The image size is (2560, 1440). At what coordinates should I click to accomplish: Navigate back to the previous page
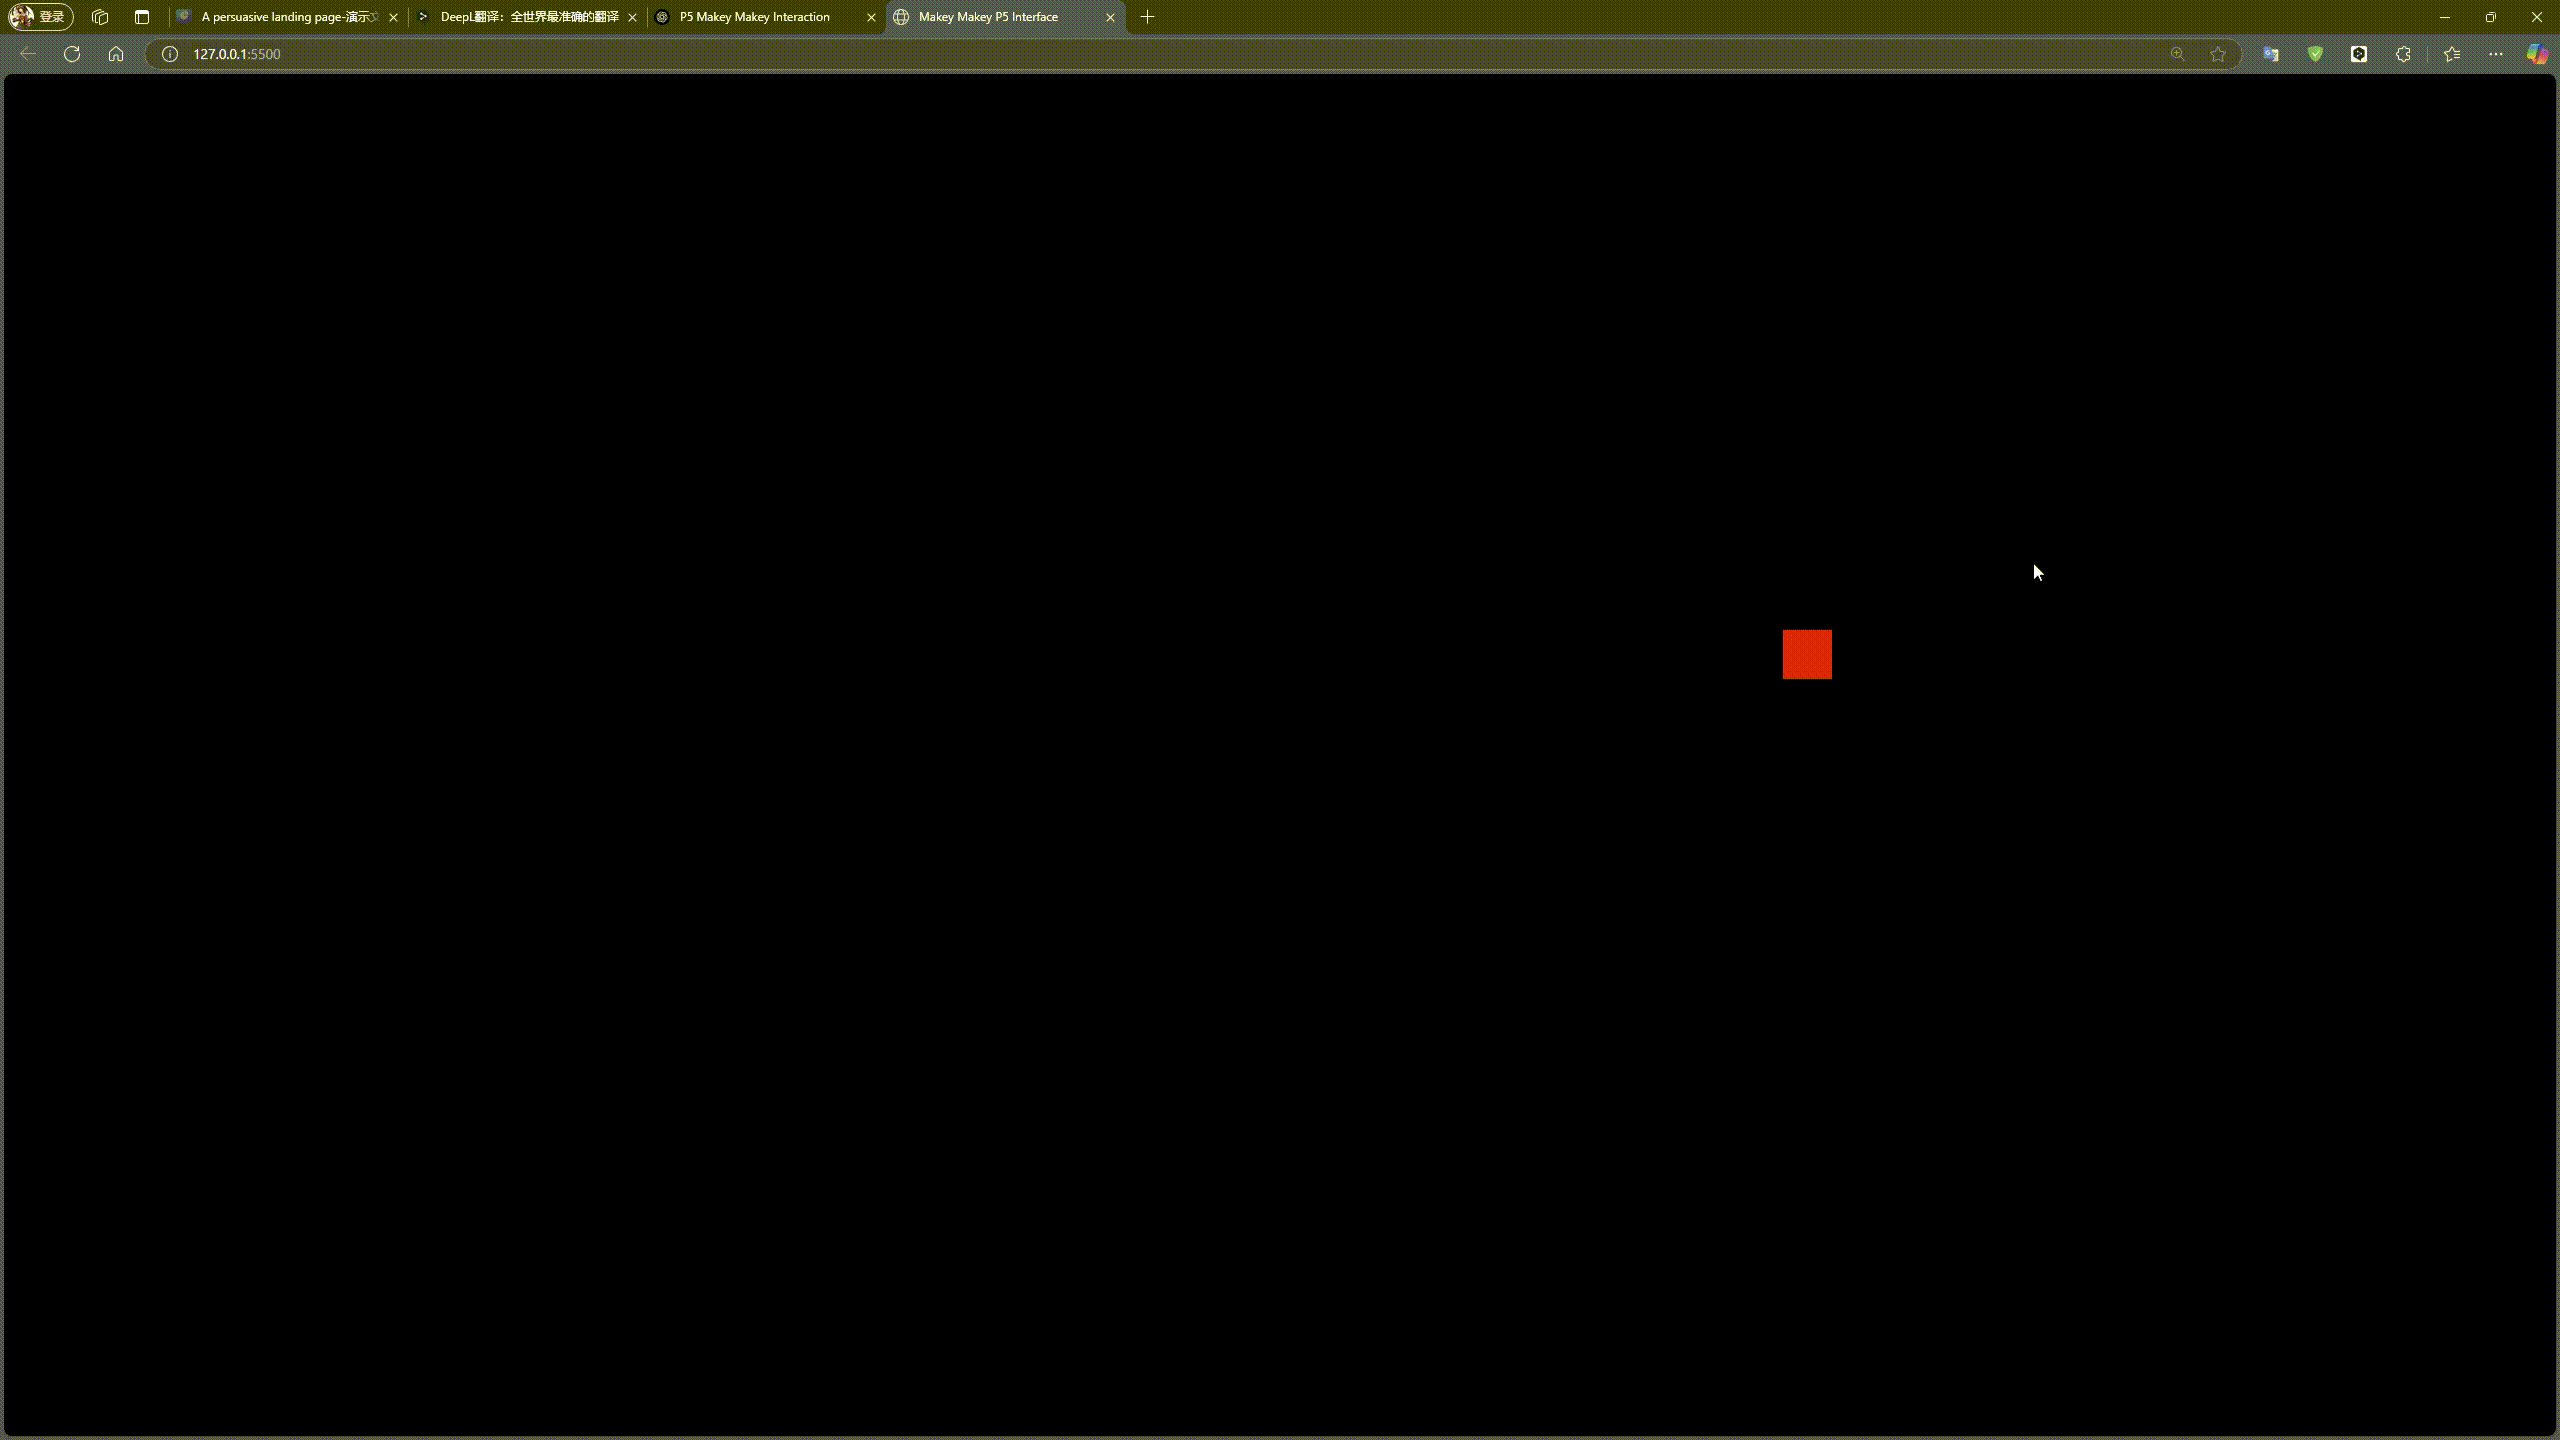27,54
